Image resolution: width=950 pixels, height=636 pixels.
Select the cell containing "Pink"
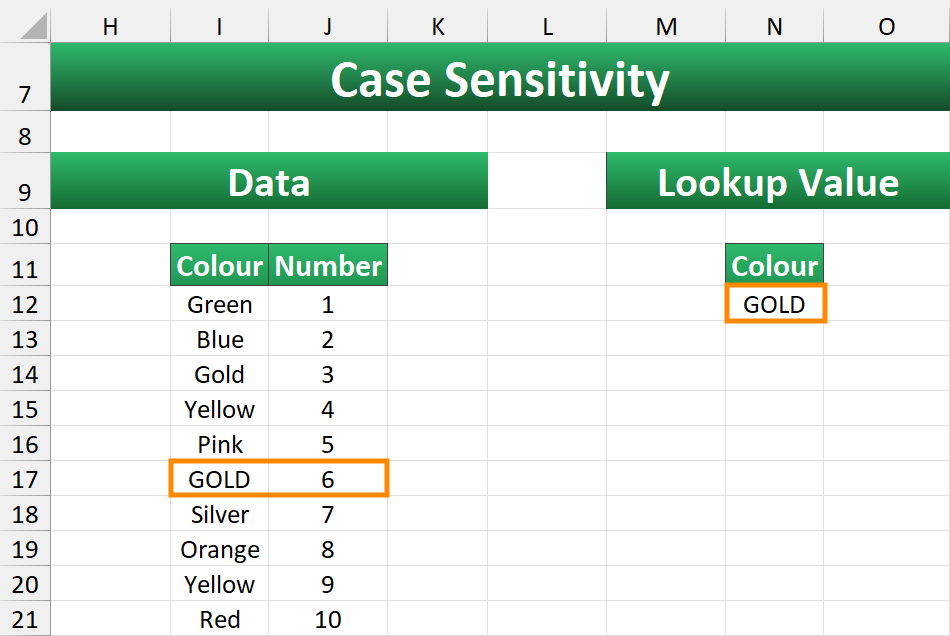tap(220, 445)
